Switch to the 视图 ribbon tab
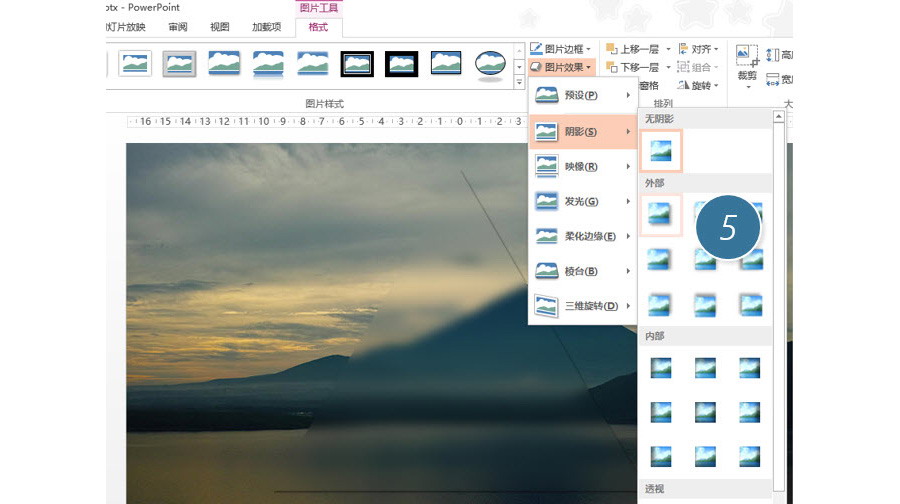900x504 pixels. click(x=219, y=27)
